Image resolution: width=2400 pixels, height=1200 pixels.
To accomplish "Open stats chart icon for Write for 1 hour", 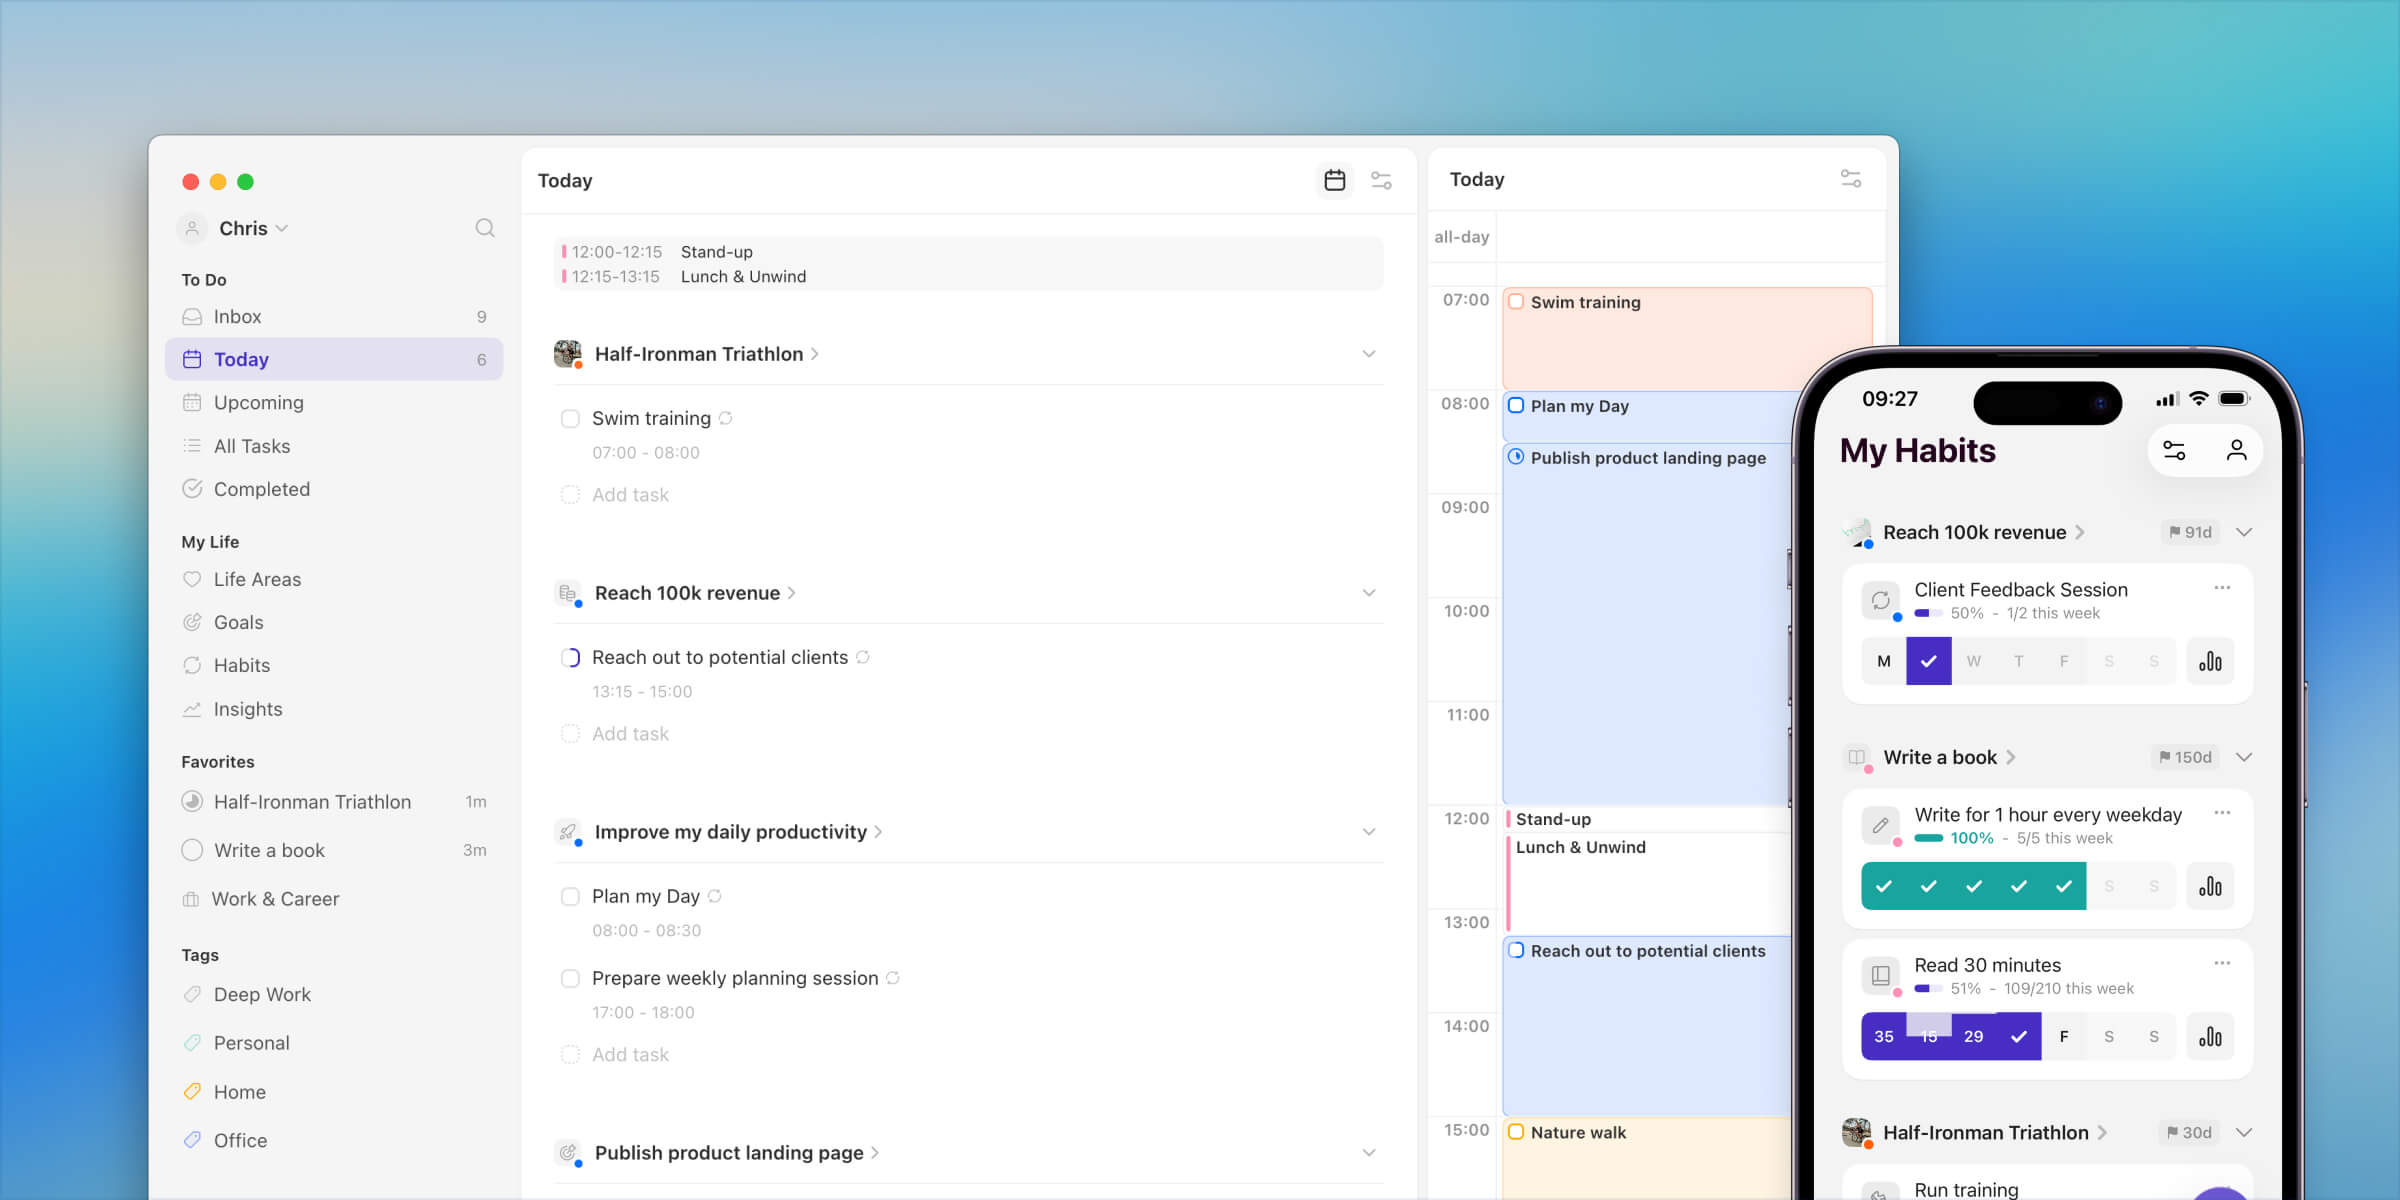I will (x=2210, y=886).
